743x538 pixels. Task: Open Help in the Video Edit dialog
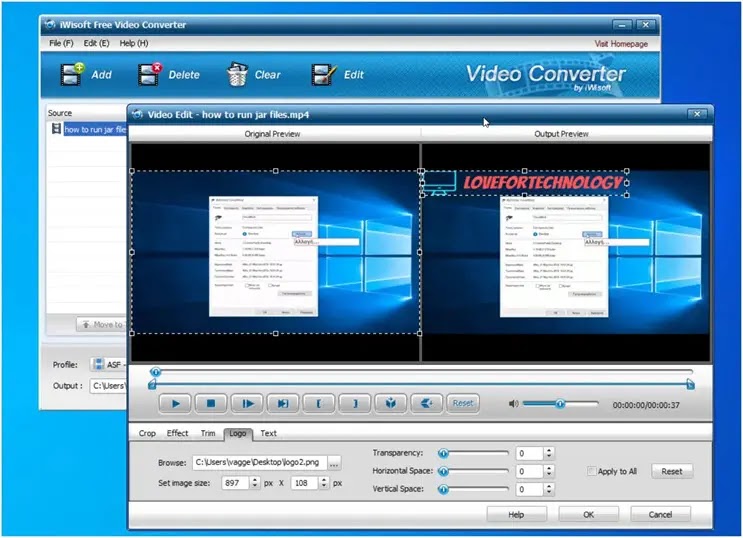516,515
